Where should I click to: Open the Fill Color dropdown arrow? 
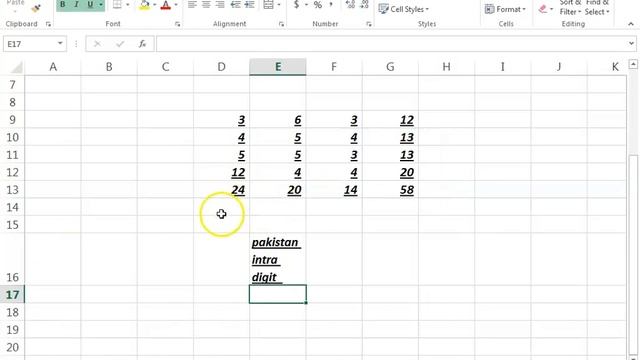click(154, 5)
